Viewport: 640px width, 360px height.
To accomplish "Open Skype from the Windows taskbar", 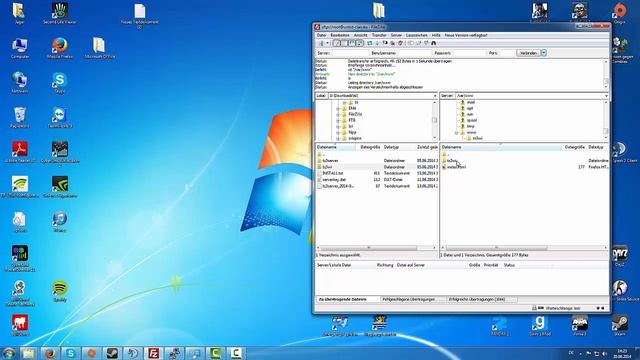I will click(x=71, y=353).
